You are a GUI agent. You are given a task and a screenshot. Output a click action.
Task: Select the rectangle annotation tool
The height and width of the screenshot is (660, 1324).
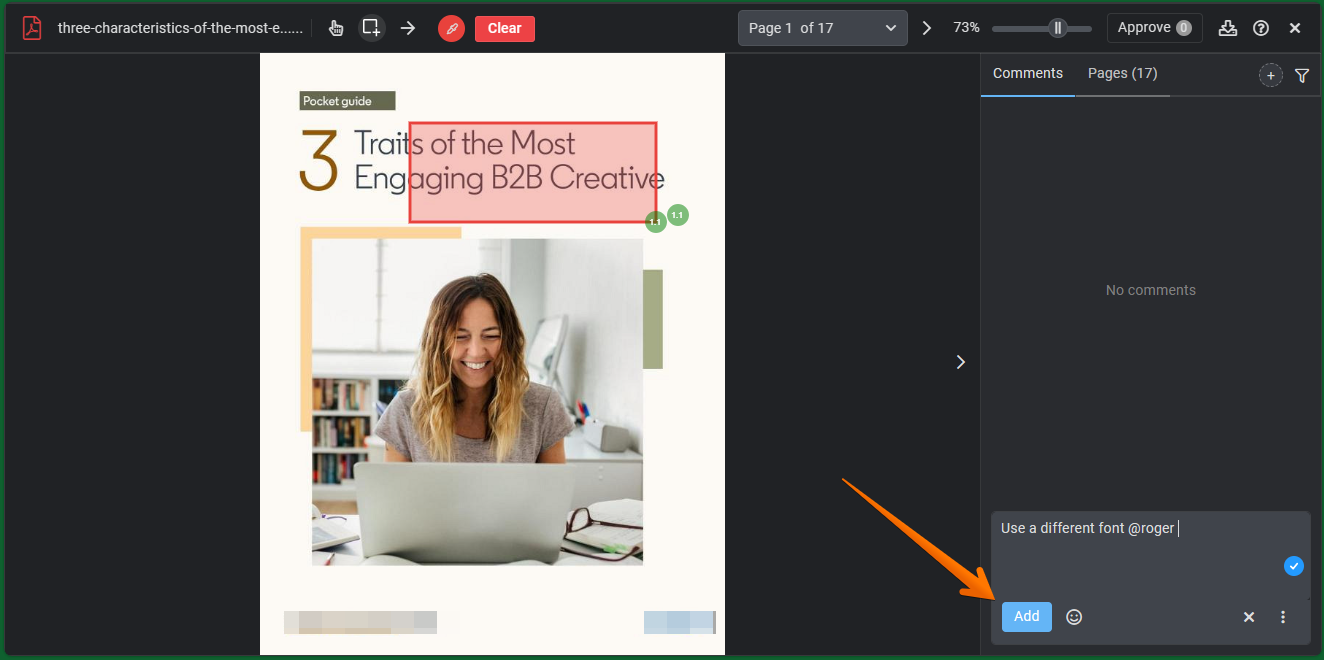(371, 28)
